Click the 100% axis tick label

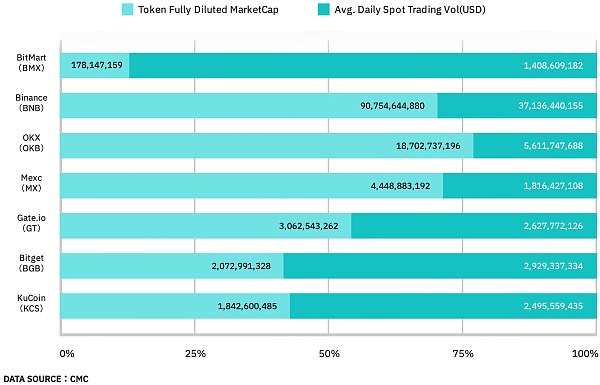click(585, 354)
